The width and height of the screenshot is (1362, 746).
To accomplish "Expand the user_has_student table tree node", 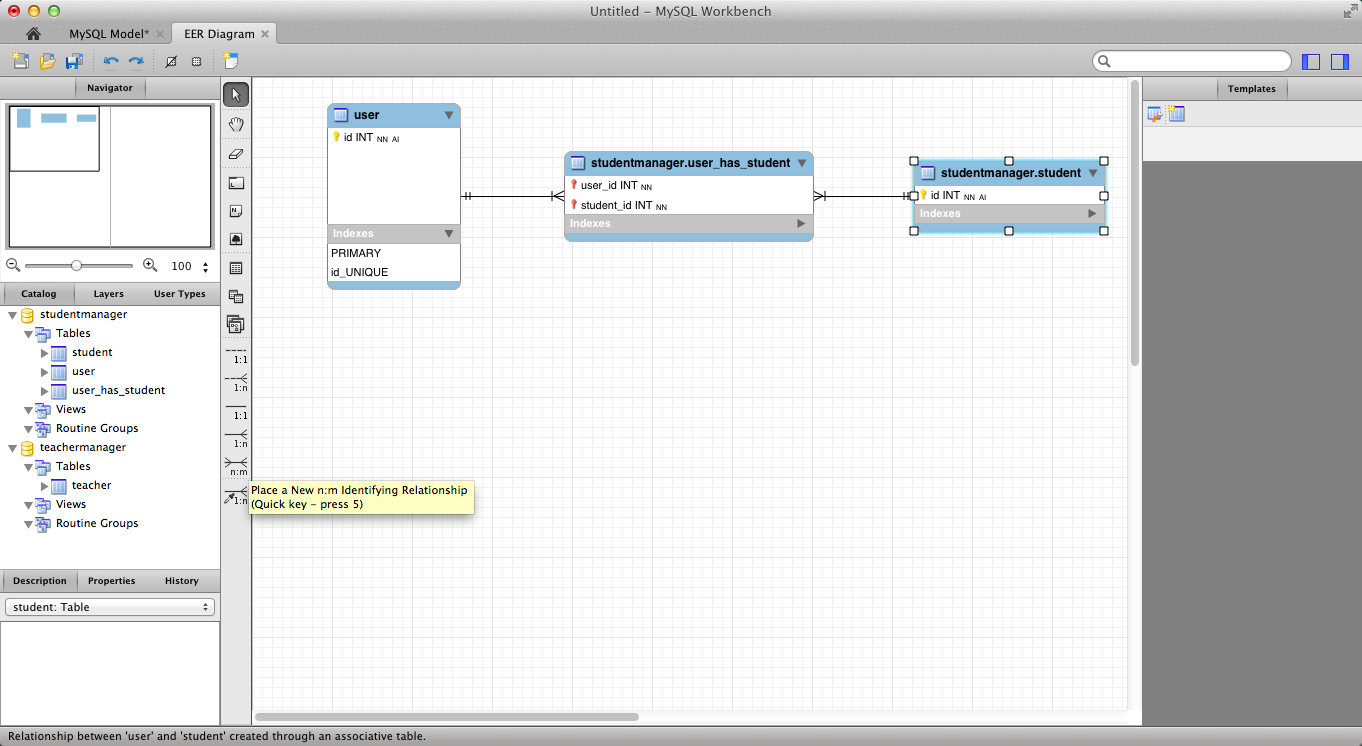I will [44, 391].
